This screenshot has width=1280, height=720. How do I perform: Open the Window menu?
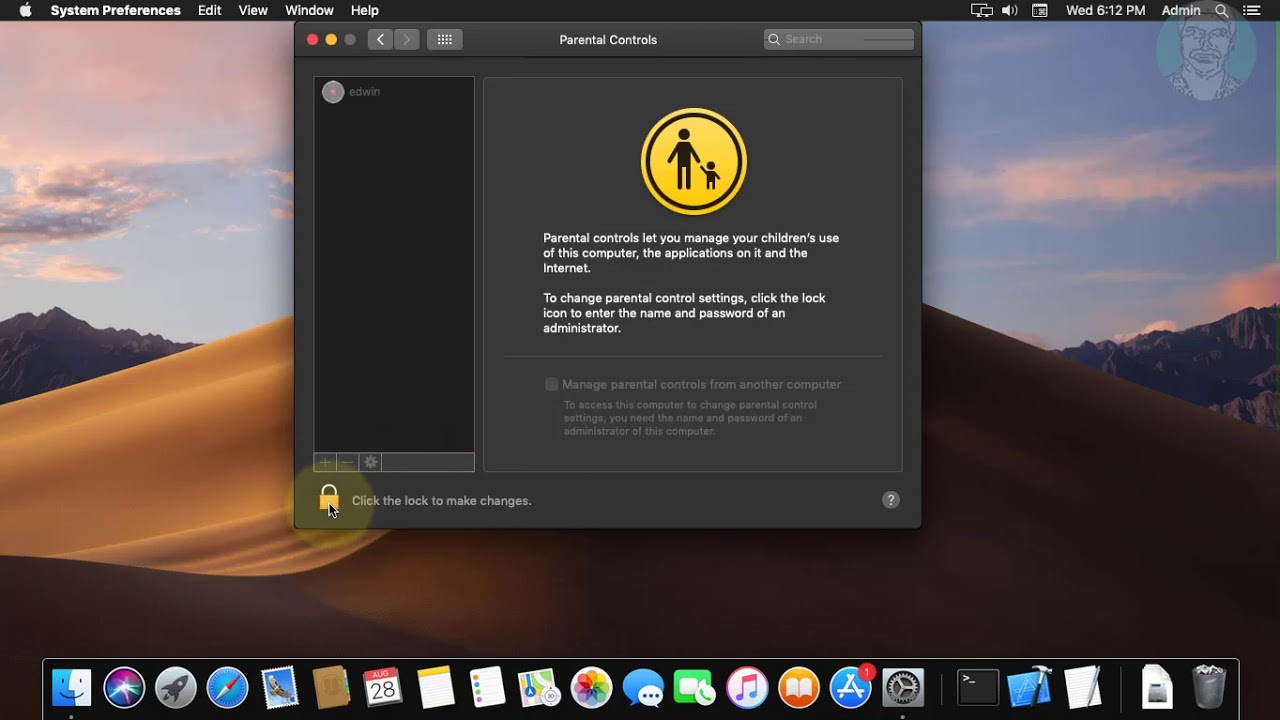tap(310, 10)
